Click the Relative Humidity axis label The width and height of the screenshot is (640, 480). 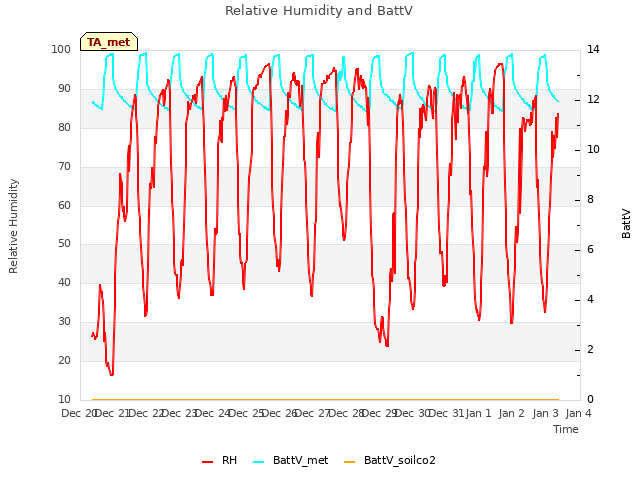coord(13,226)
